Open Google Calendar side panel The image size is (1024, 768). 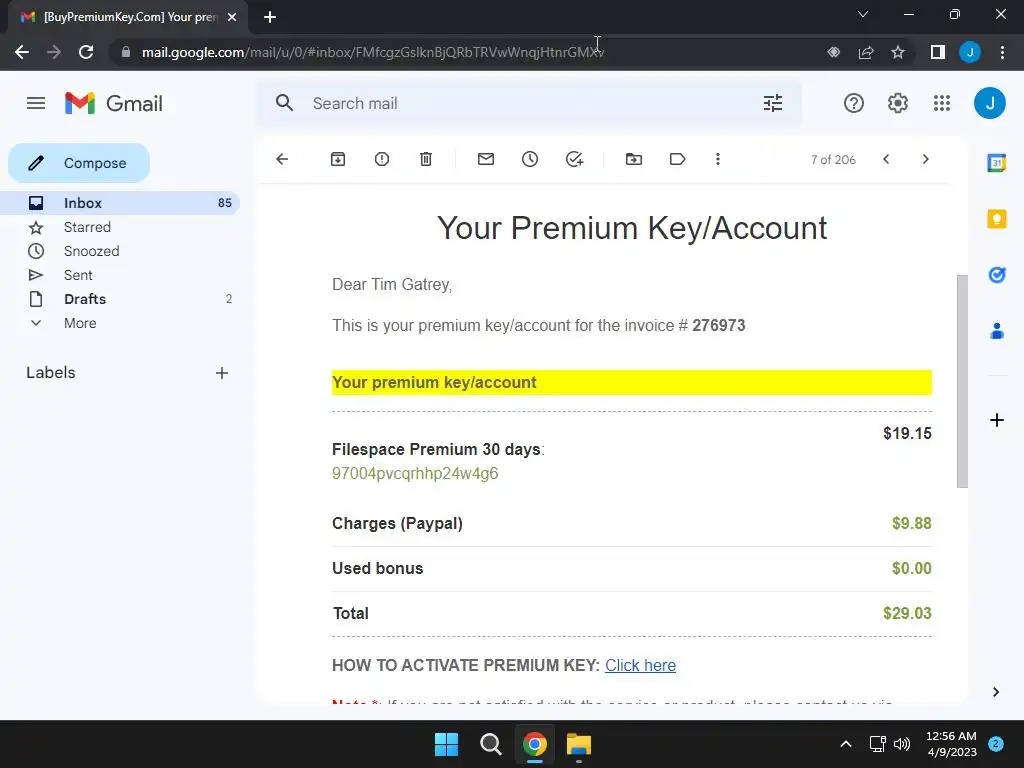[x=997, y=163]
